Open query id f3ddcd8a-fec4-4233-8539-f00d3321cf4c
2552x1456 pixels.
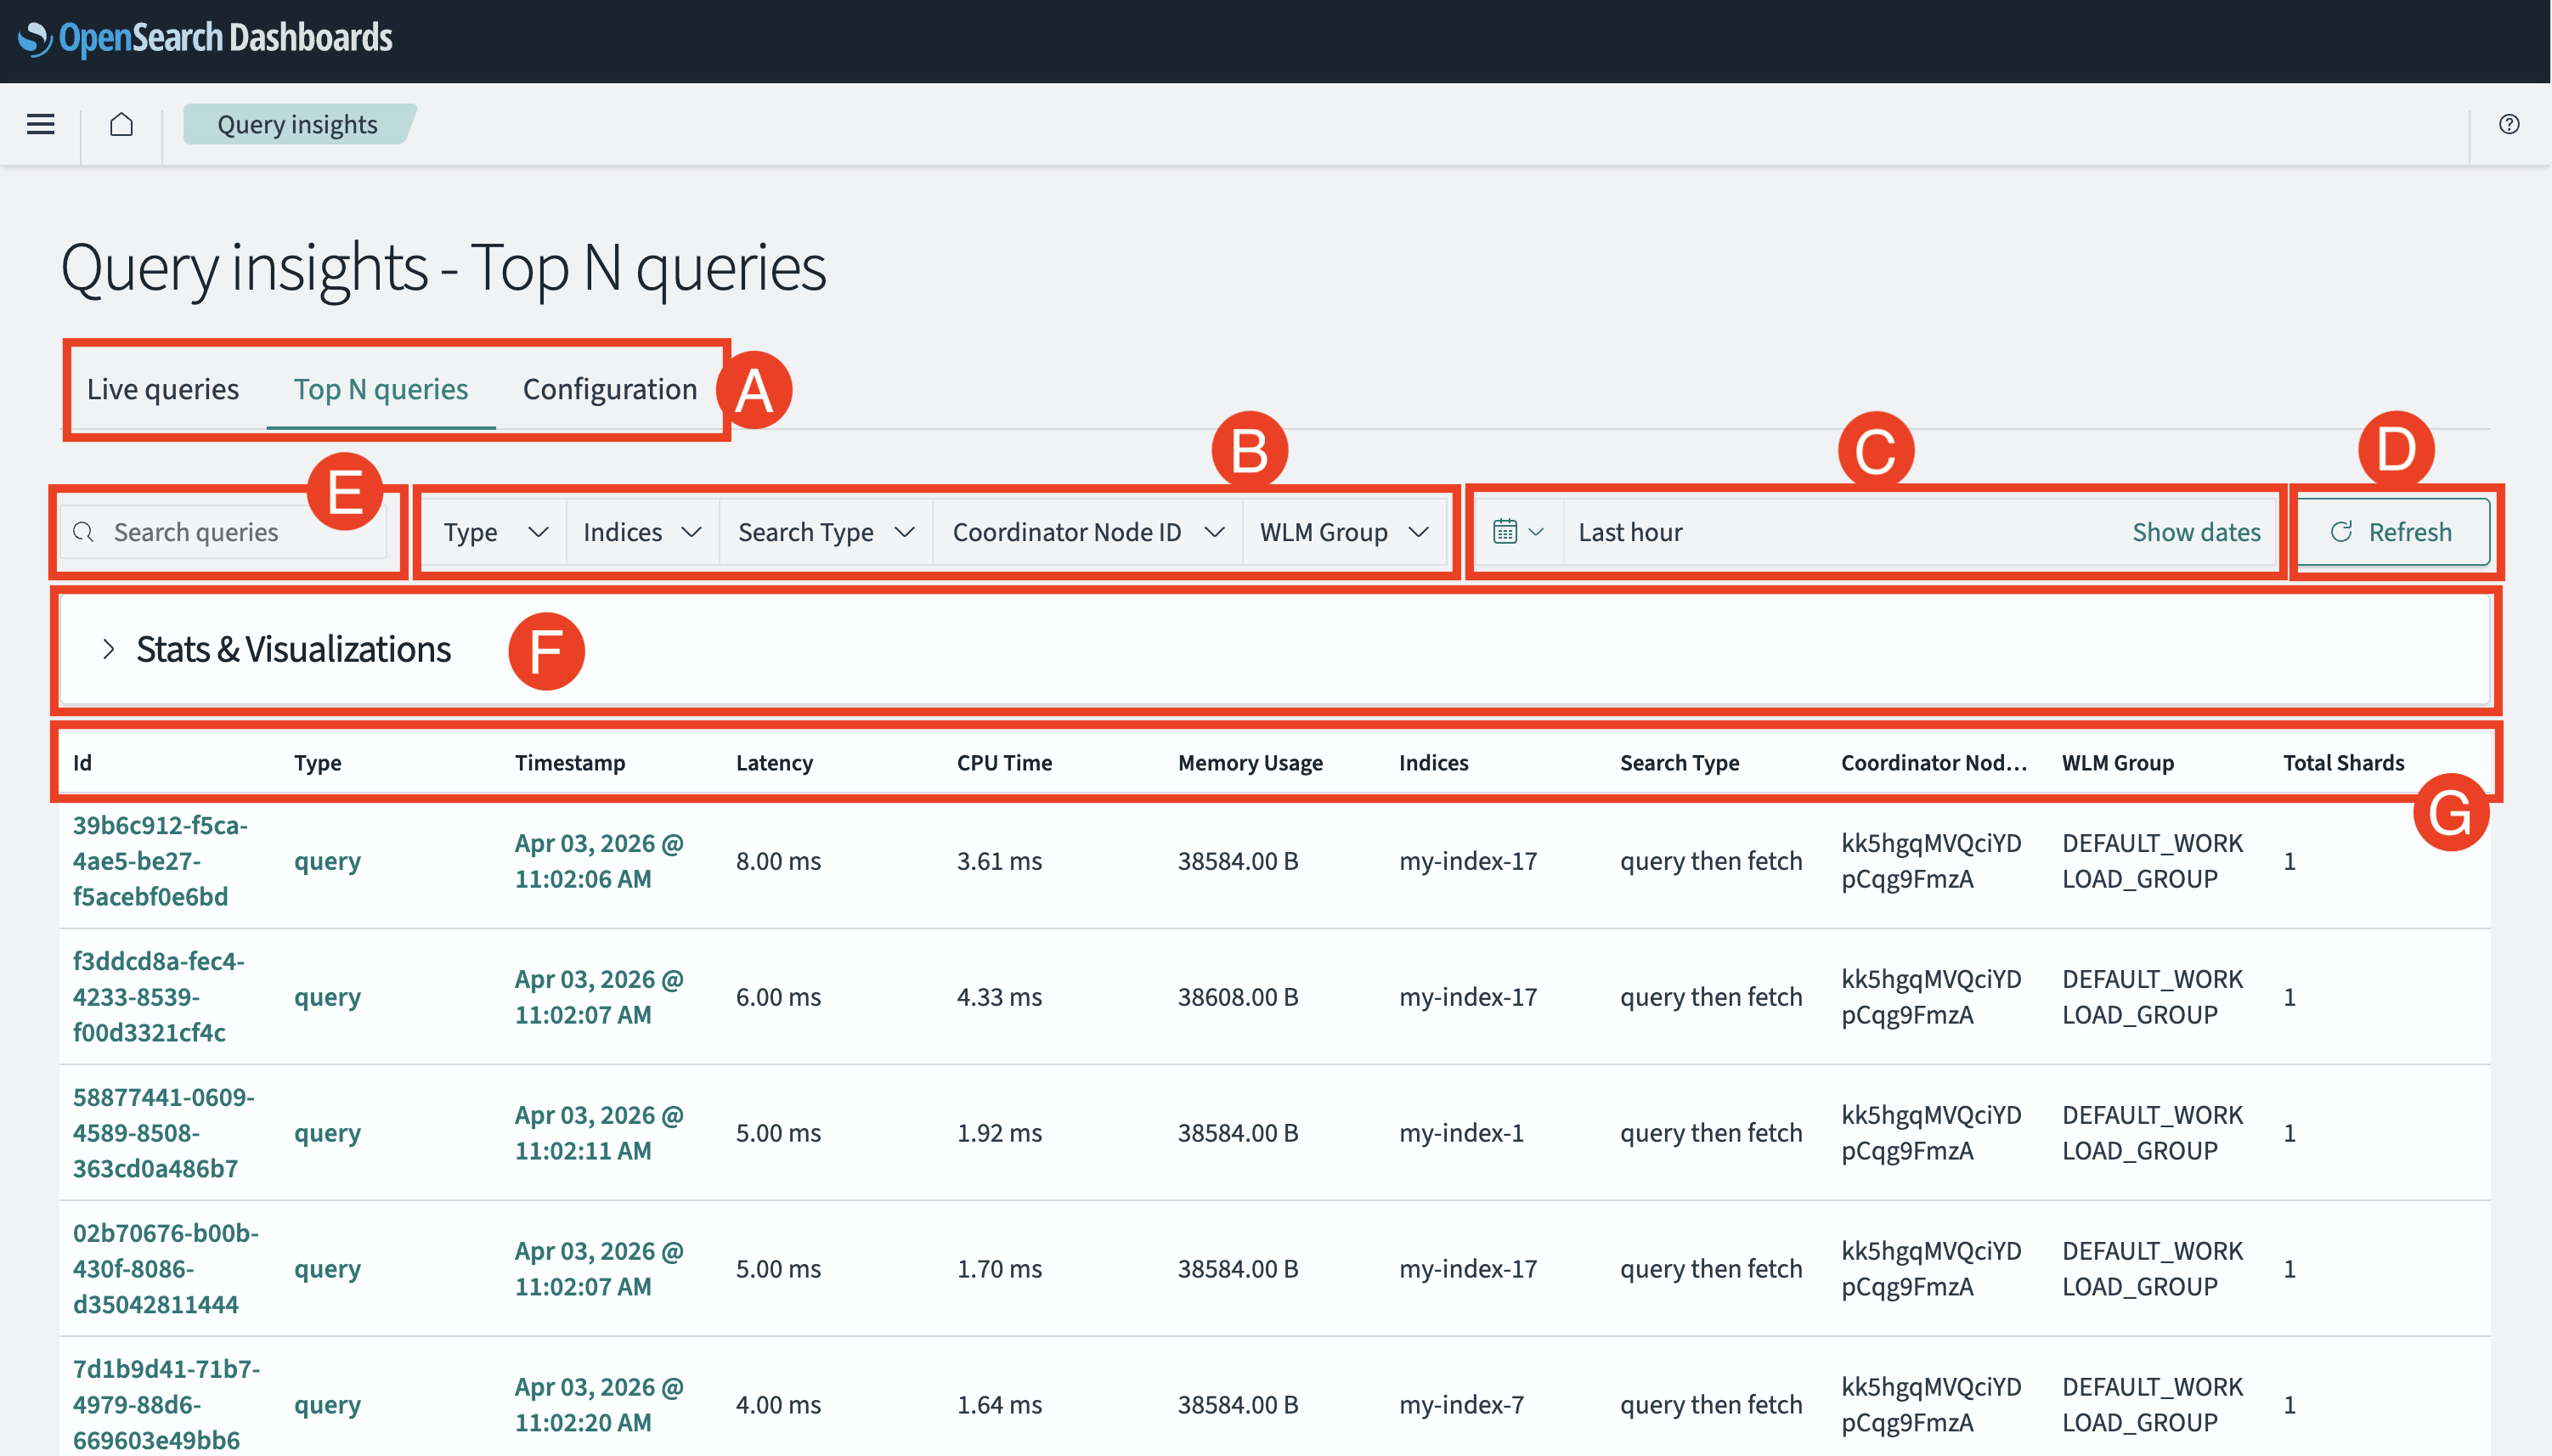[x=158, y=997]
